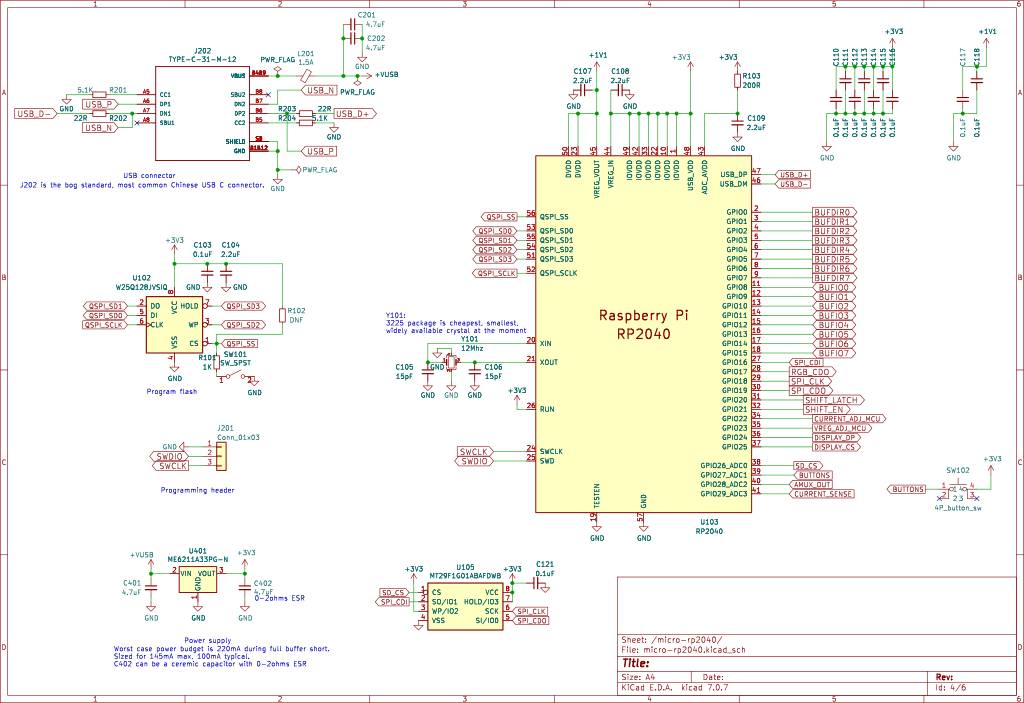Select the AMUX_OUT net label

812,485
